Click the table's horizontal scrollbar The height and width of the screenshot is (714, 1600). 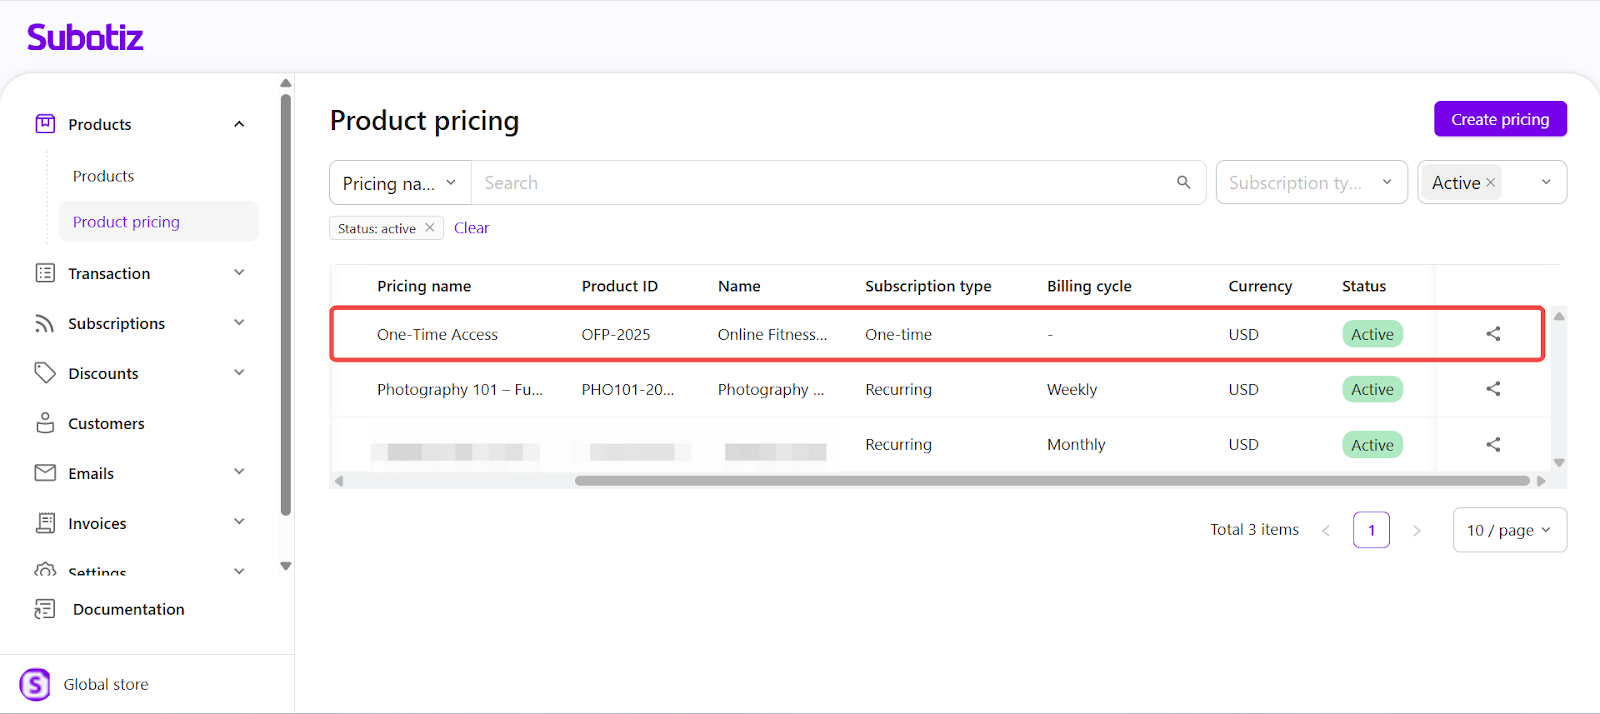(x=1050, y=481)
